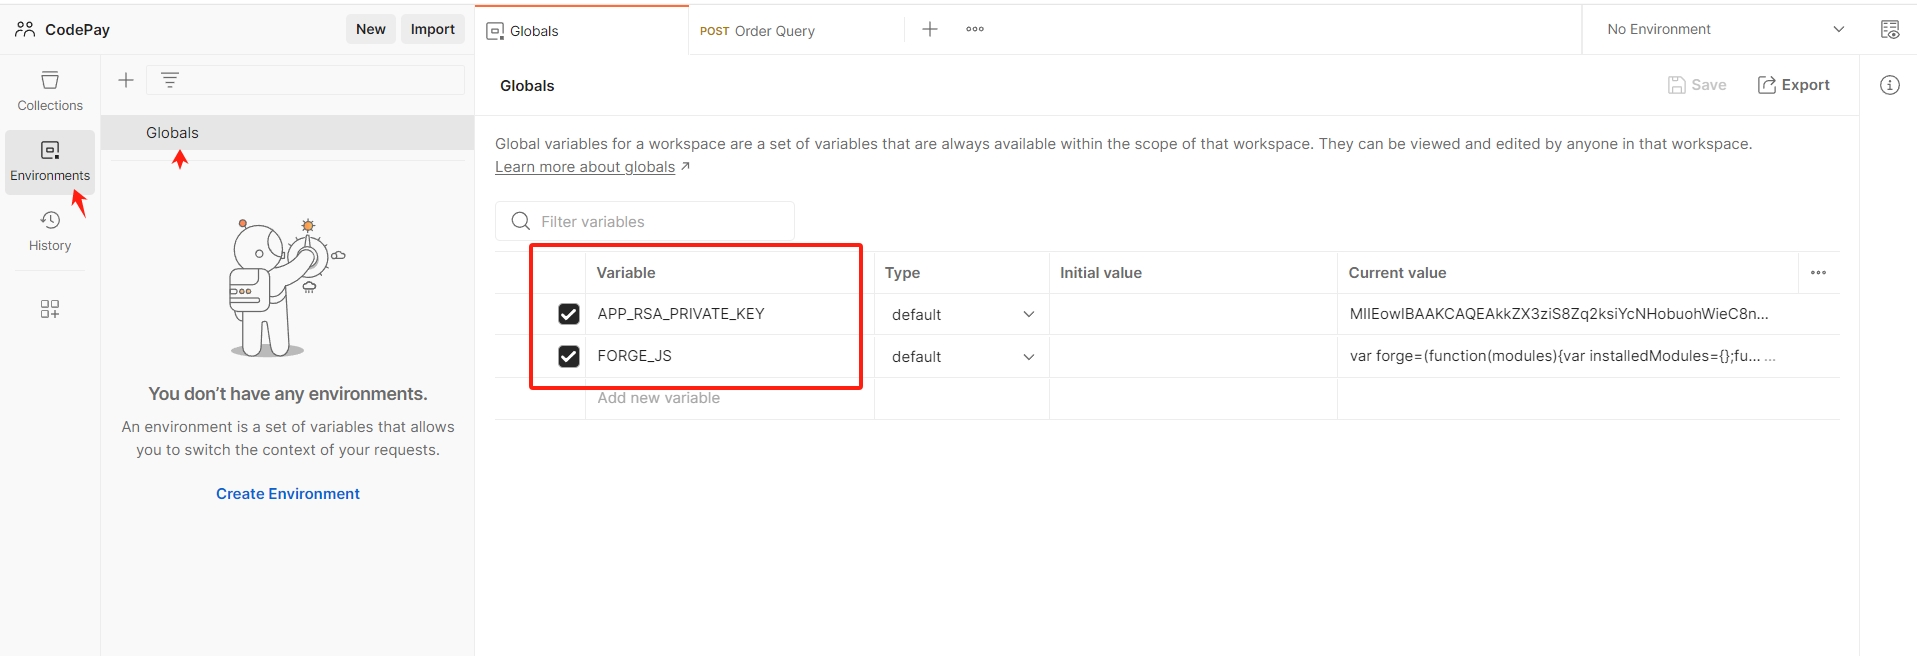
Task: Click the current value starting with var forge
Action: (1562, 356)
